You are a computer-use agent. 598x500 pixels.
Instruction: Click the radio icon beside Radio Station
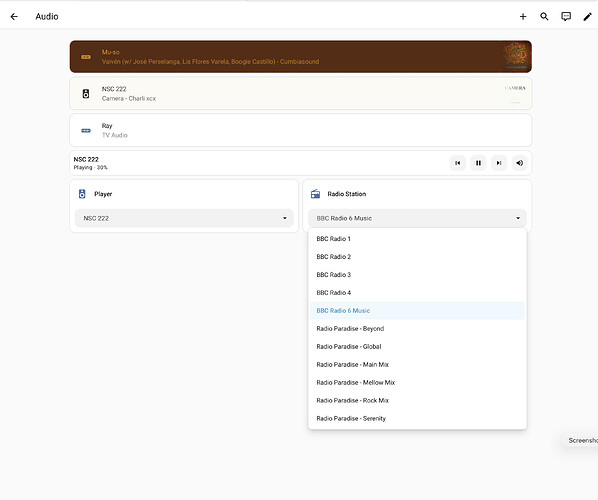click(315, 194)
